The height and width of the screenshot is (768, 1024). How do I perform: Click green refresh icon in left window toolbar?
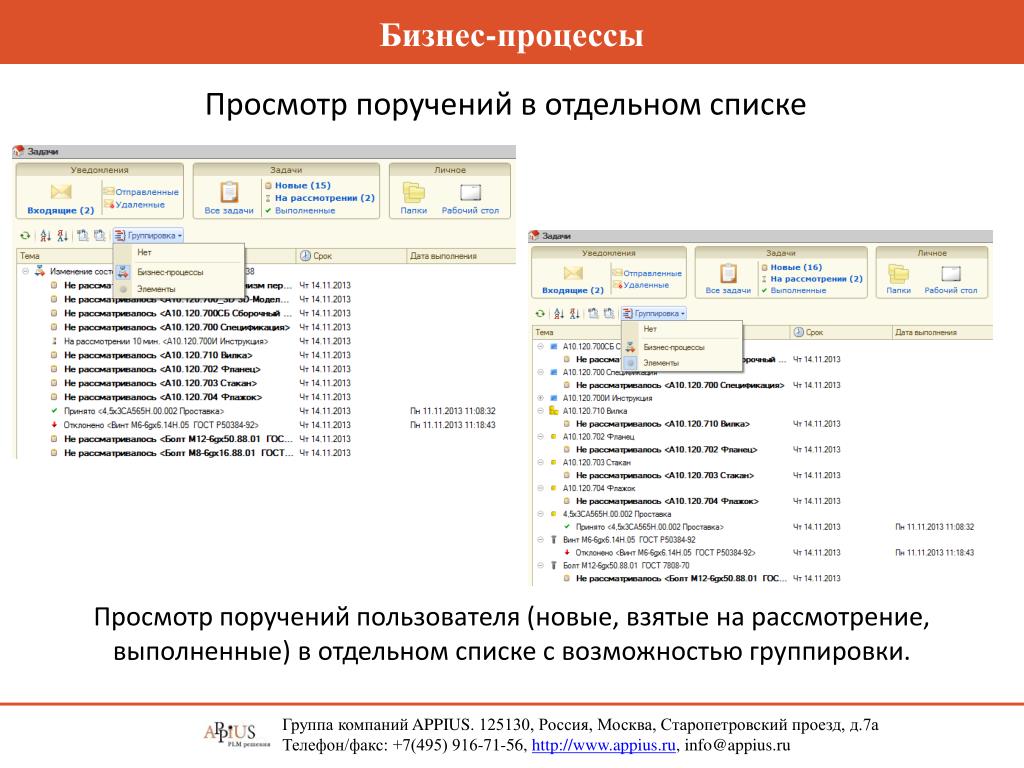coord(25,236)
